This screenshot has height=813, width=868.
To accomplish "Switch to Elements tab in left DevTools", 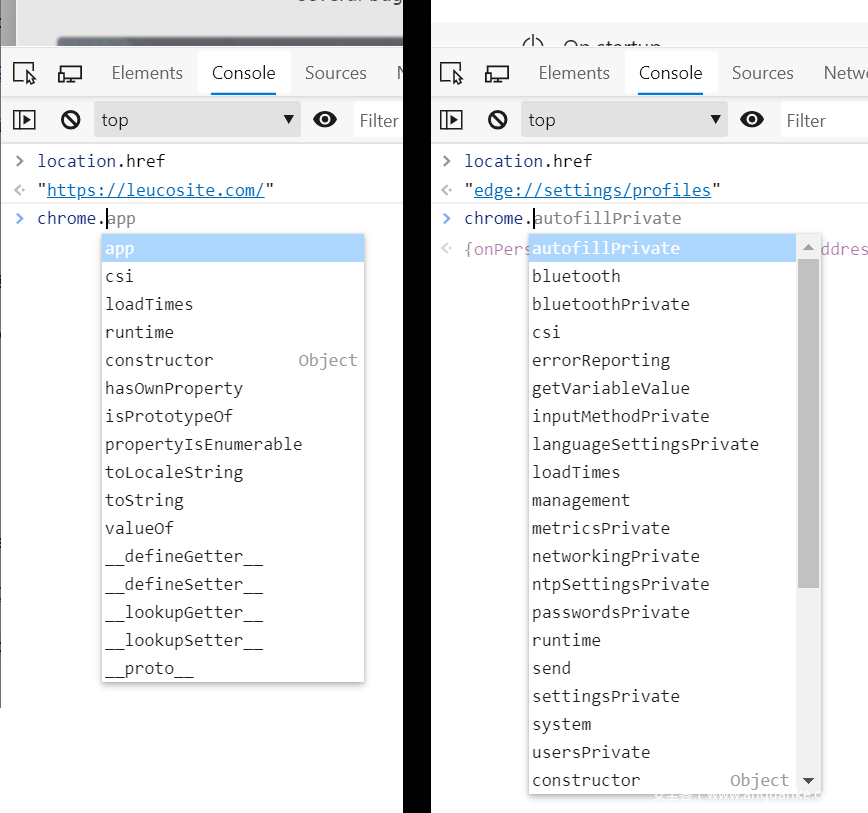I will 147,73.
